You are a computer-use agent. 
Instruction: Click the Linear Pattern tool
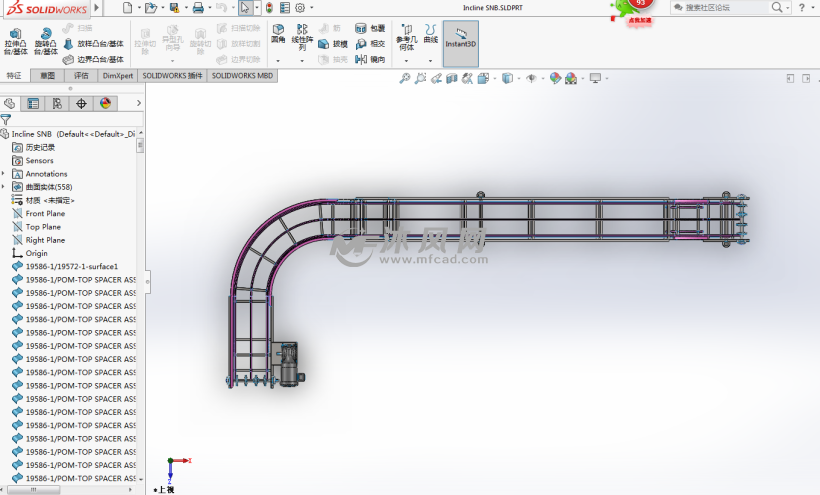point(302,37)
